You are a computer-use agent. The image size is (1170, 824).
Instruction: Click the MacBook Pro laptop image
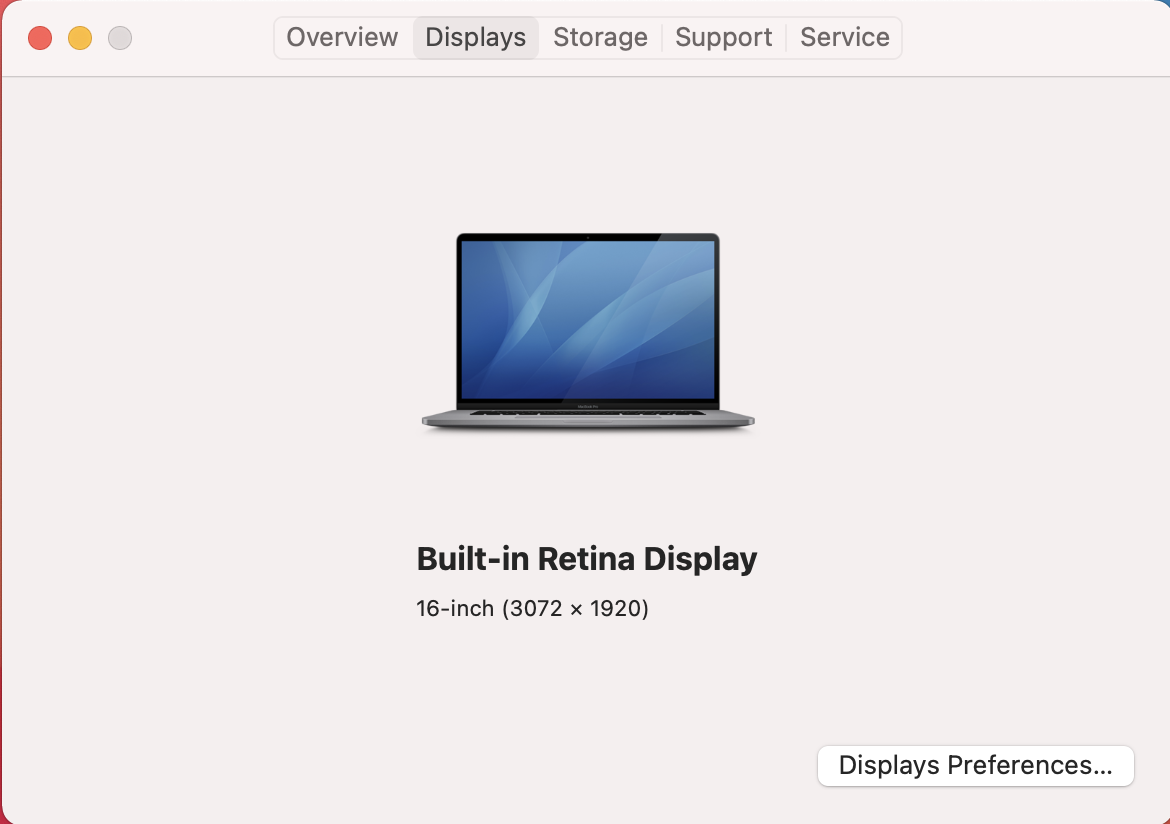[x=588, y=332]
